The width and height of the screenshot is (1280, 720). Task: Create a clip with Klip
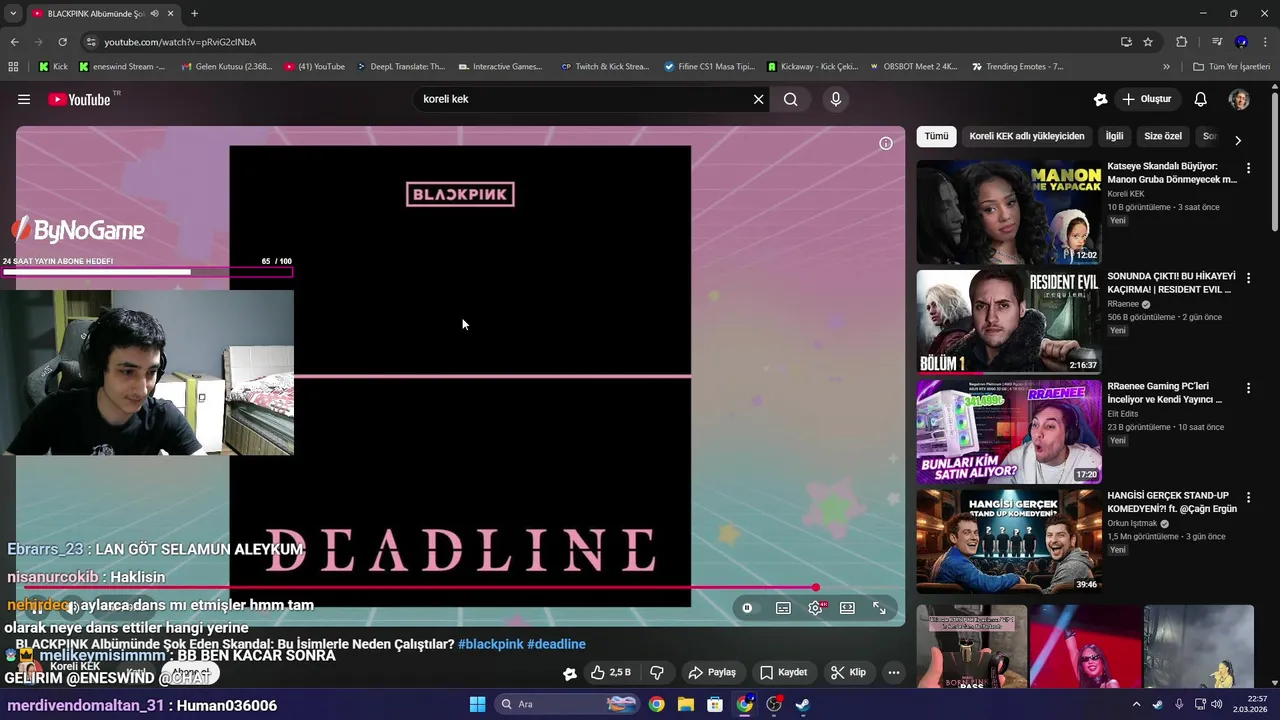click(848, 672)
